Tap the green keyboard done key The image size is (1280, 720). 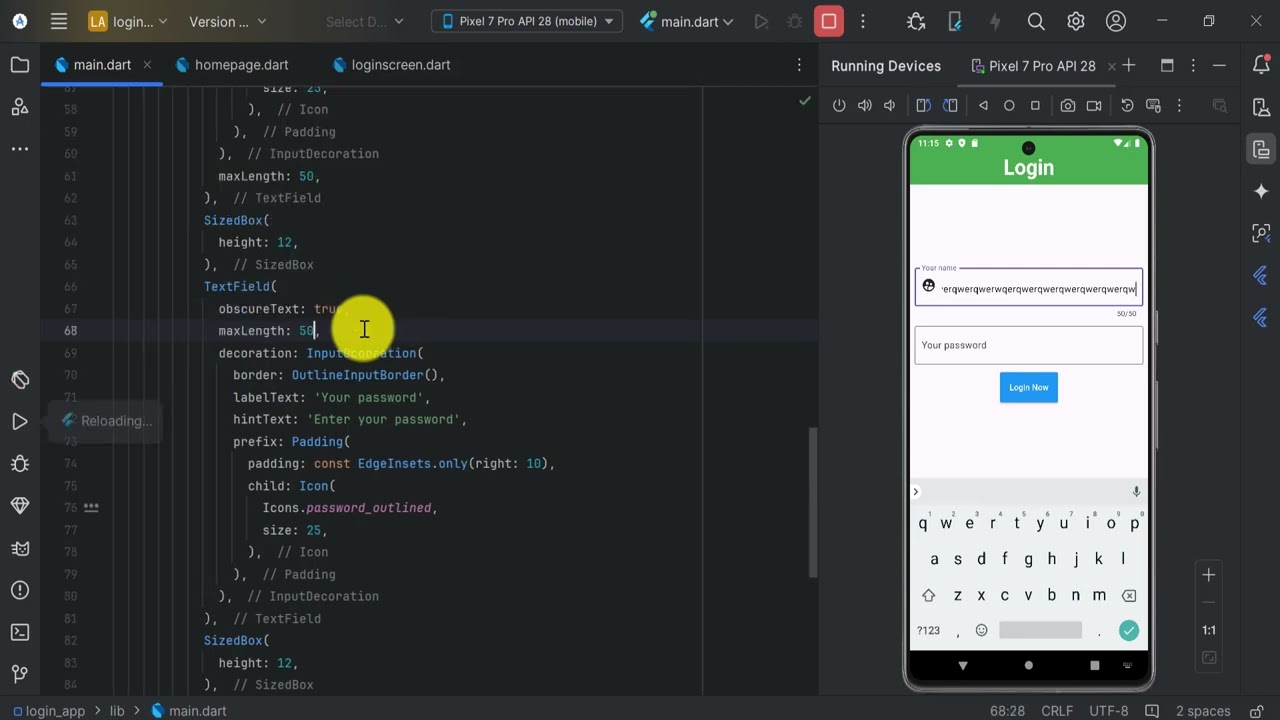coord(1129,630)
